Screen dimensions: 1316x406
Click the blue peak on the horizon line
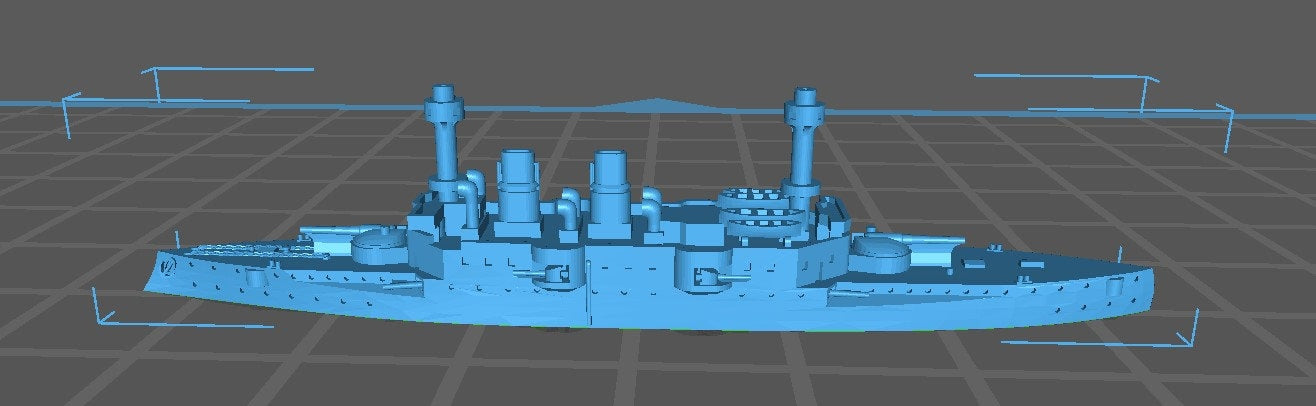[655, 101]
